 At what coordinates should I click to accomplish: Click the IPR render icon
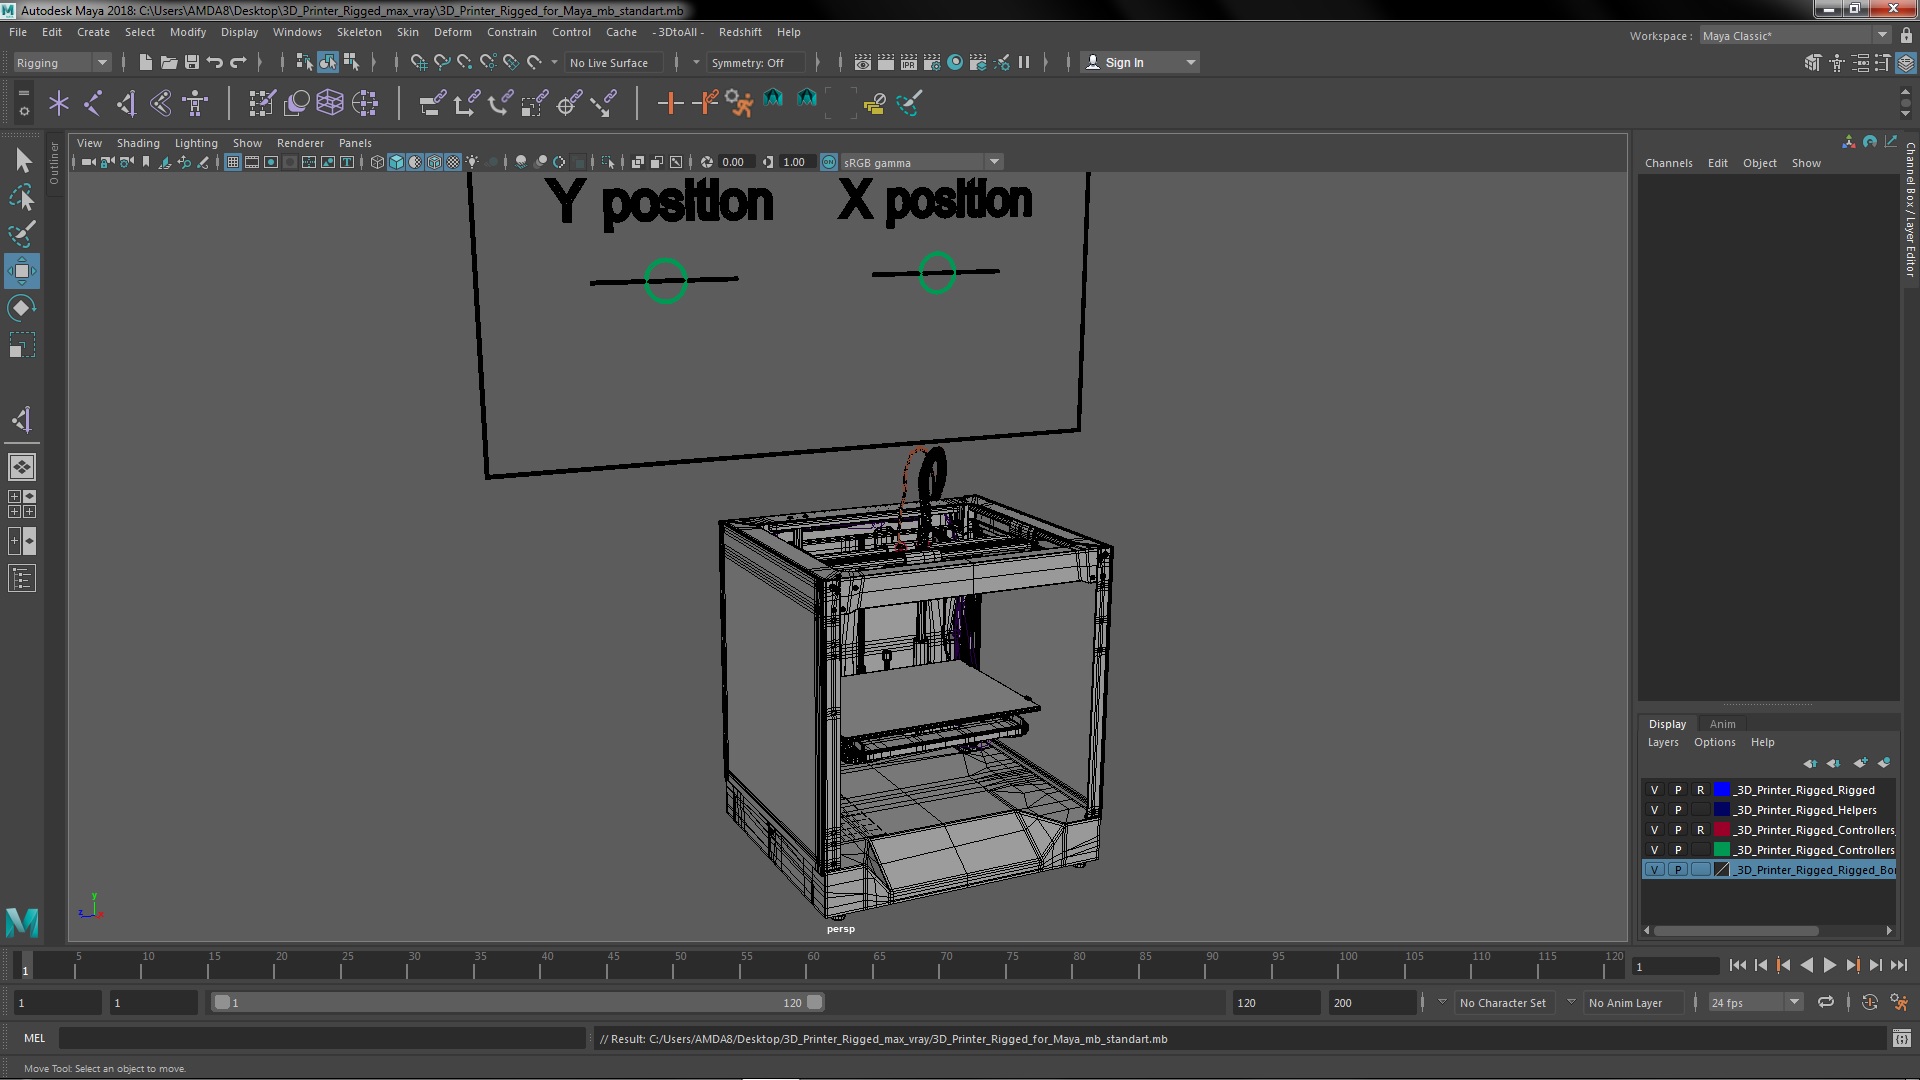(x=909, y=62)
